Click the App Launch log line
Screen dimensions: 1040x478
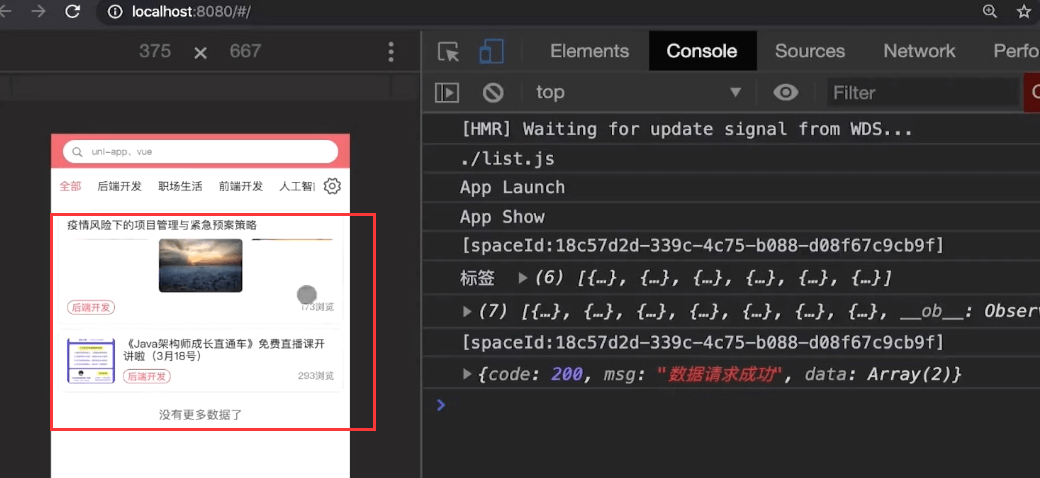click(513, 188)
